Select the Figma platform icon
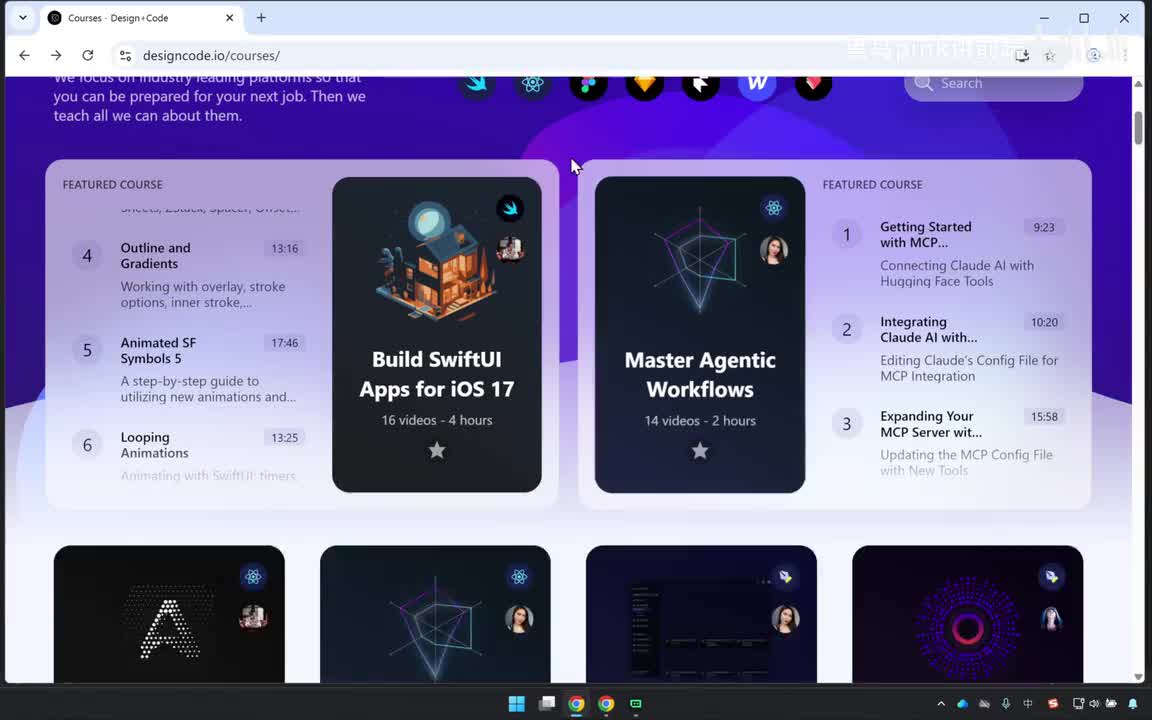Image resolution: width=1152 pixels, height=720 pixels. pos(588,84)
